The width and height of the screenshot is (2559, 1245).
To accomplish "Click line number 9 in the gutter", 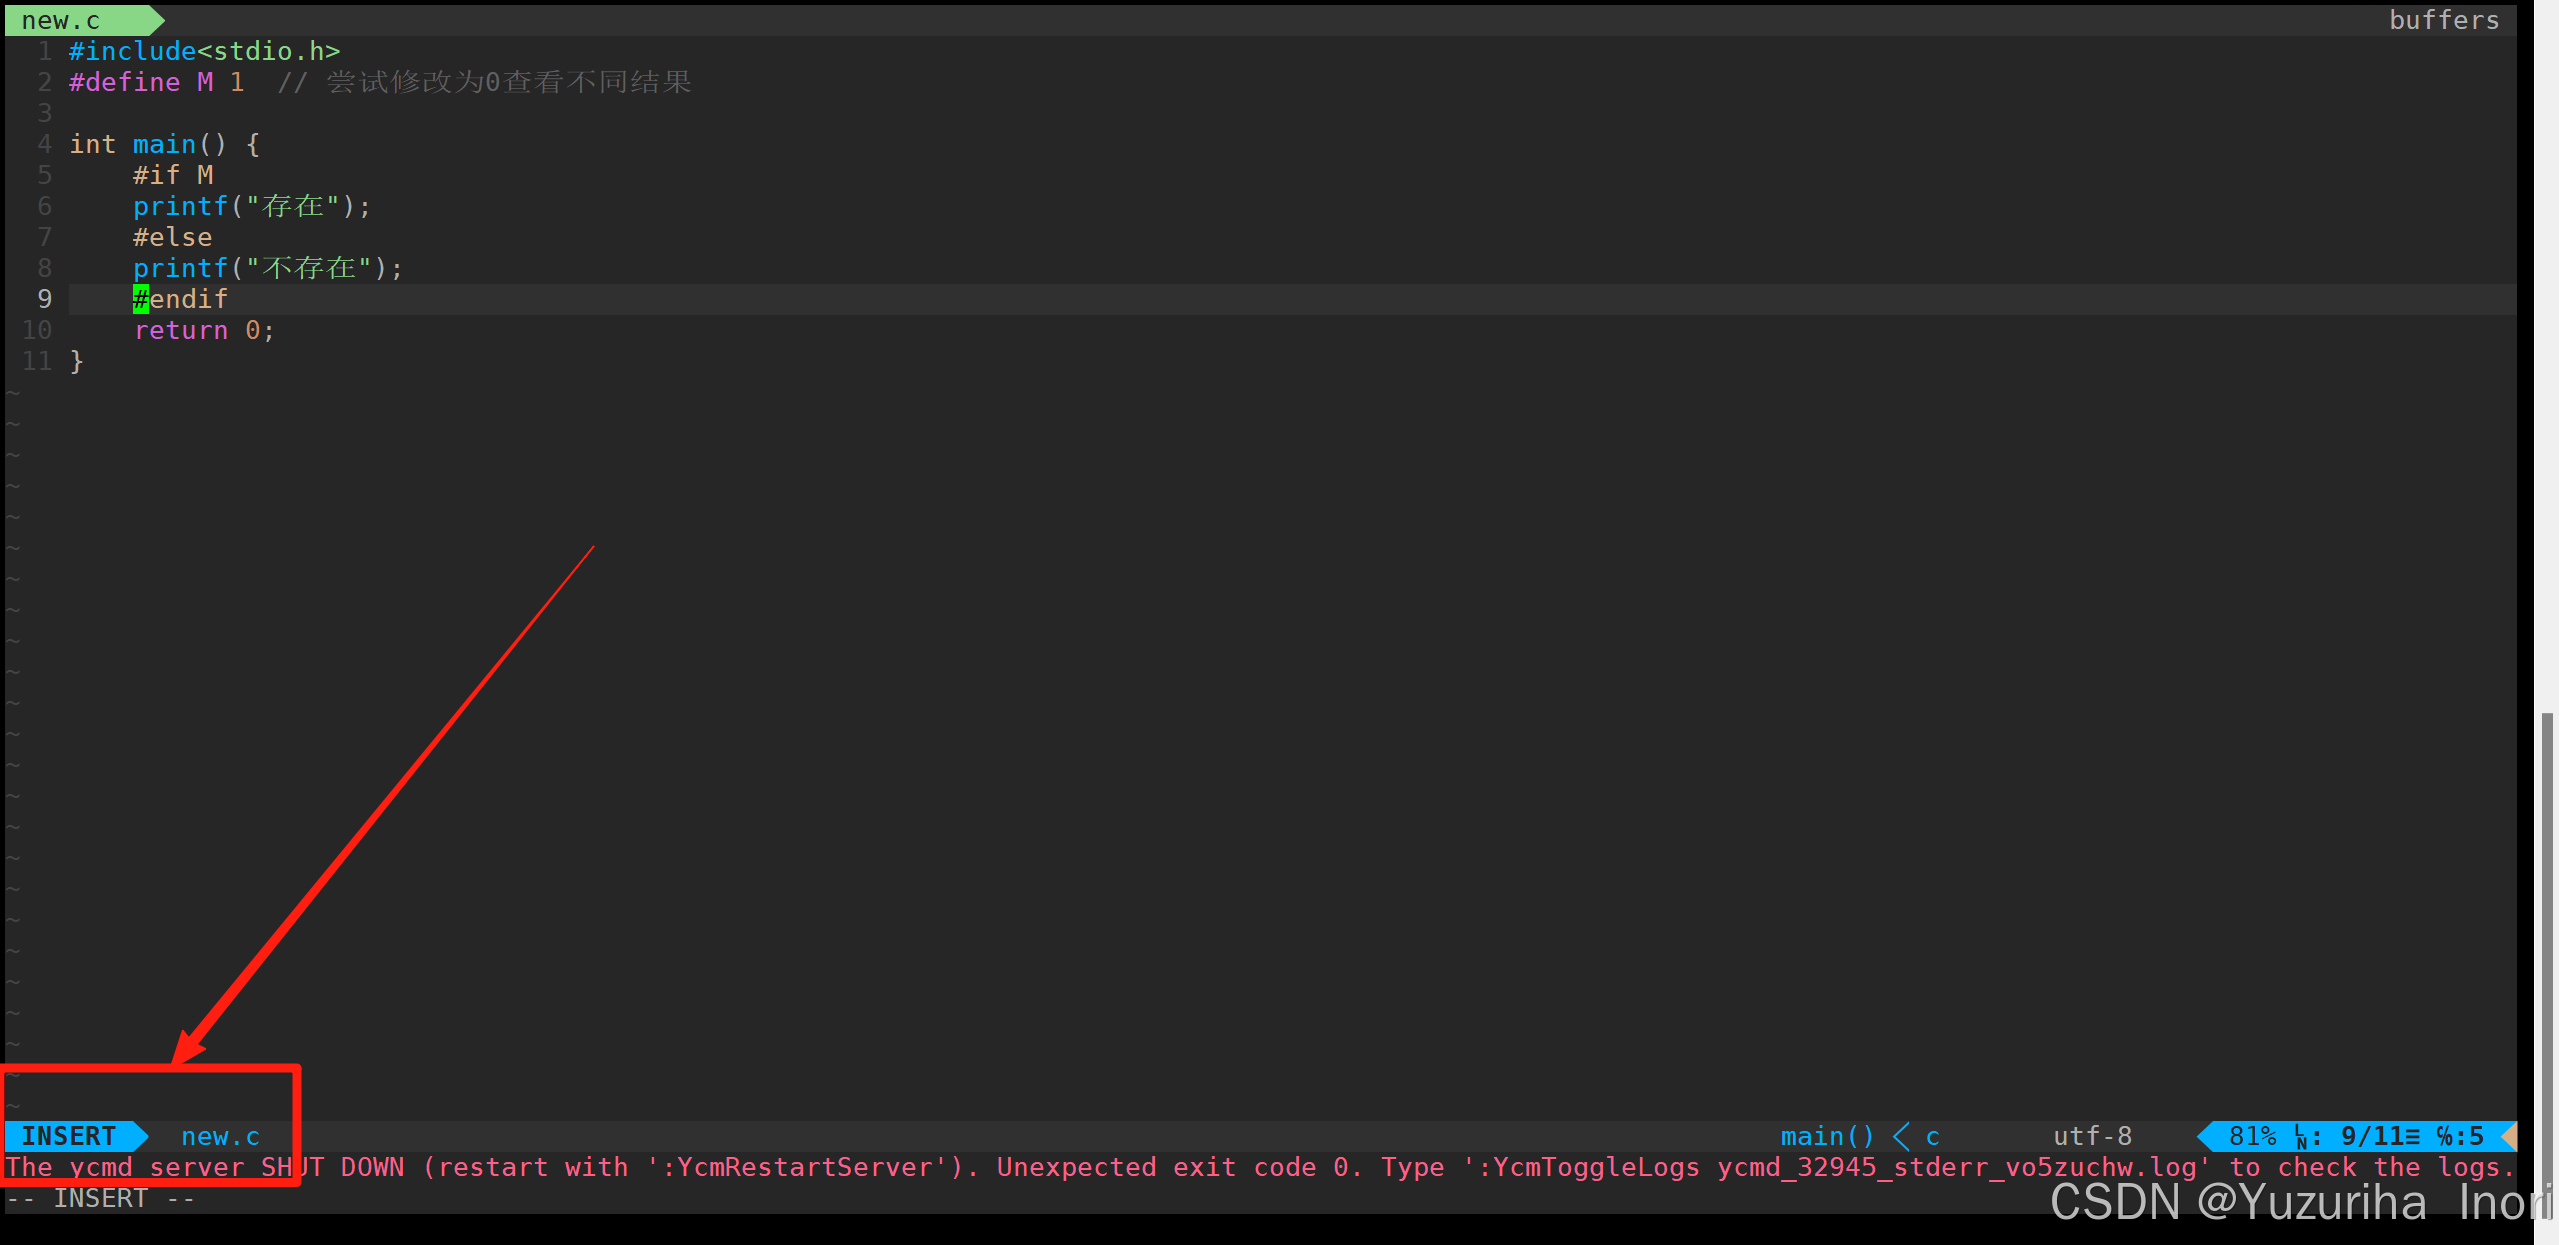I will [43, 298].
